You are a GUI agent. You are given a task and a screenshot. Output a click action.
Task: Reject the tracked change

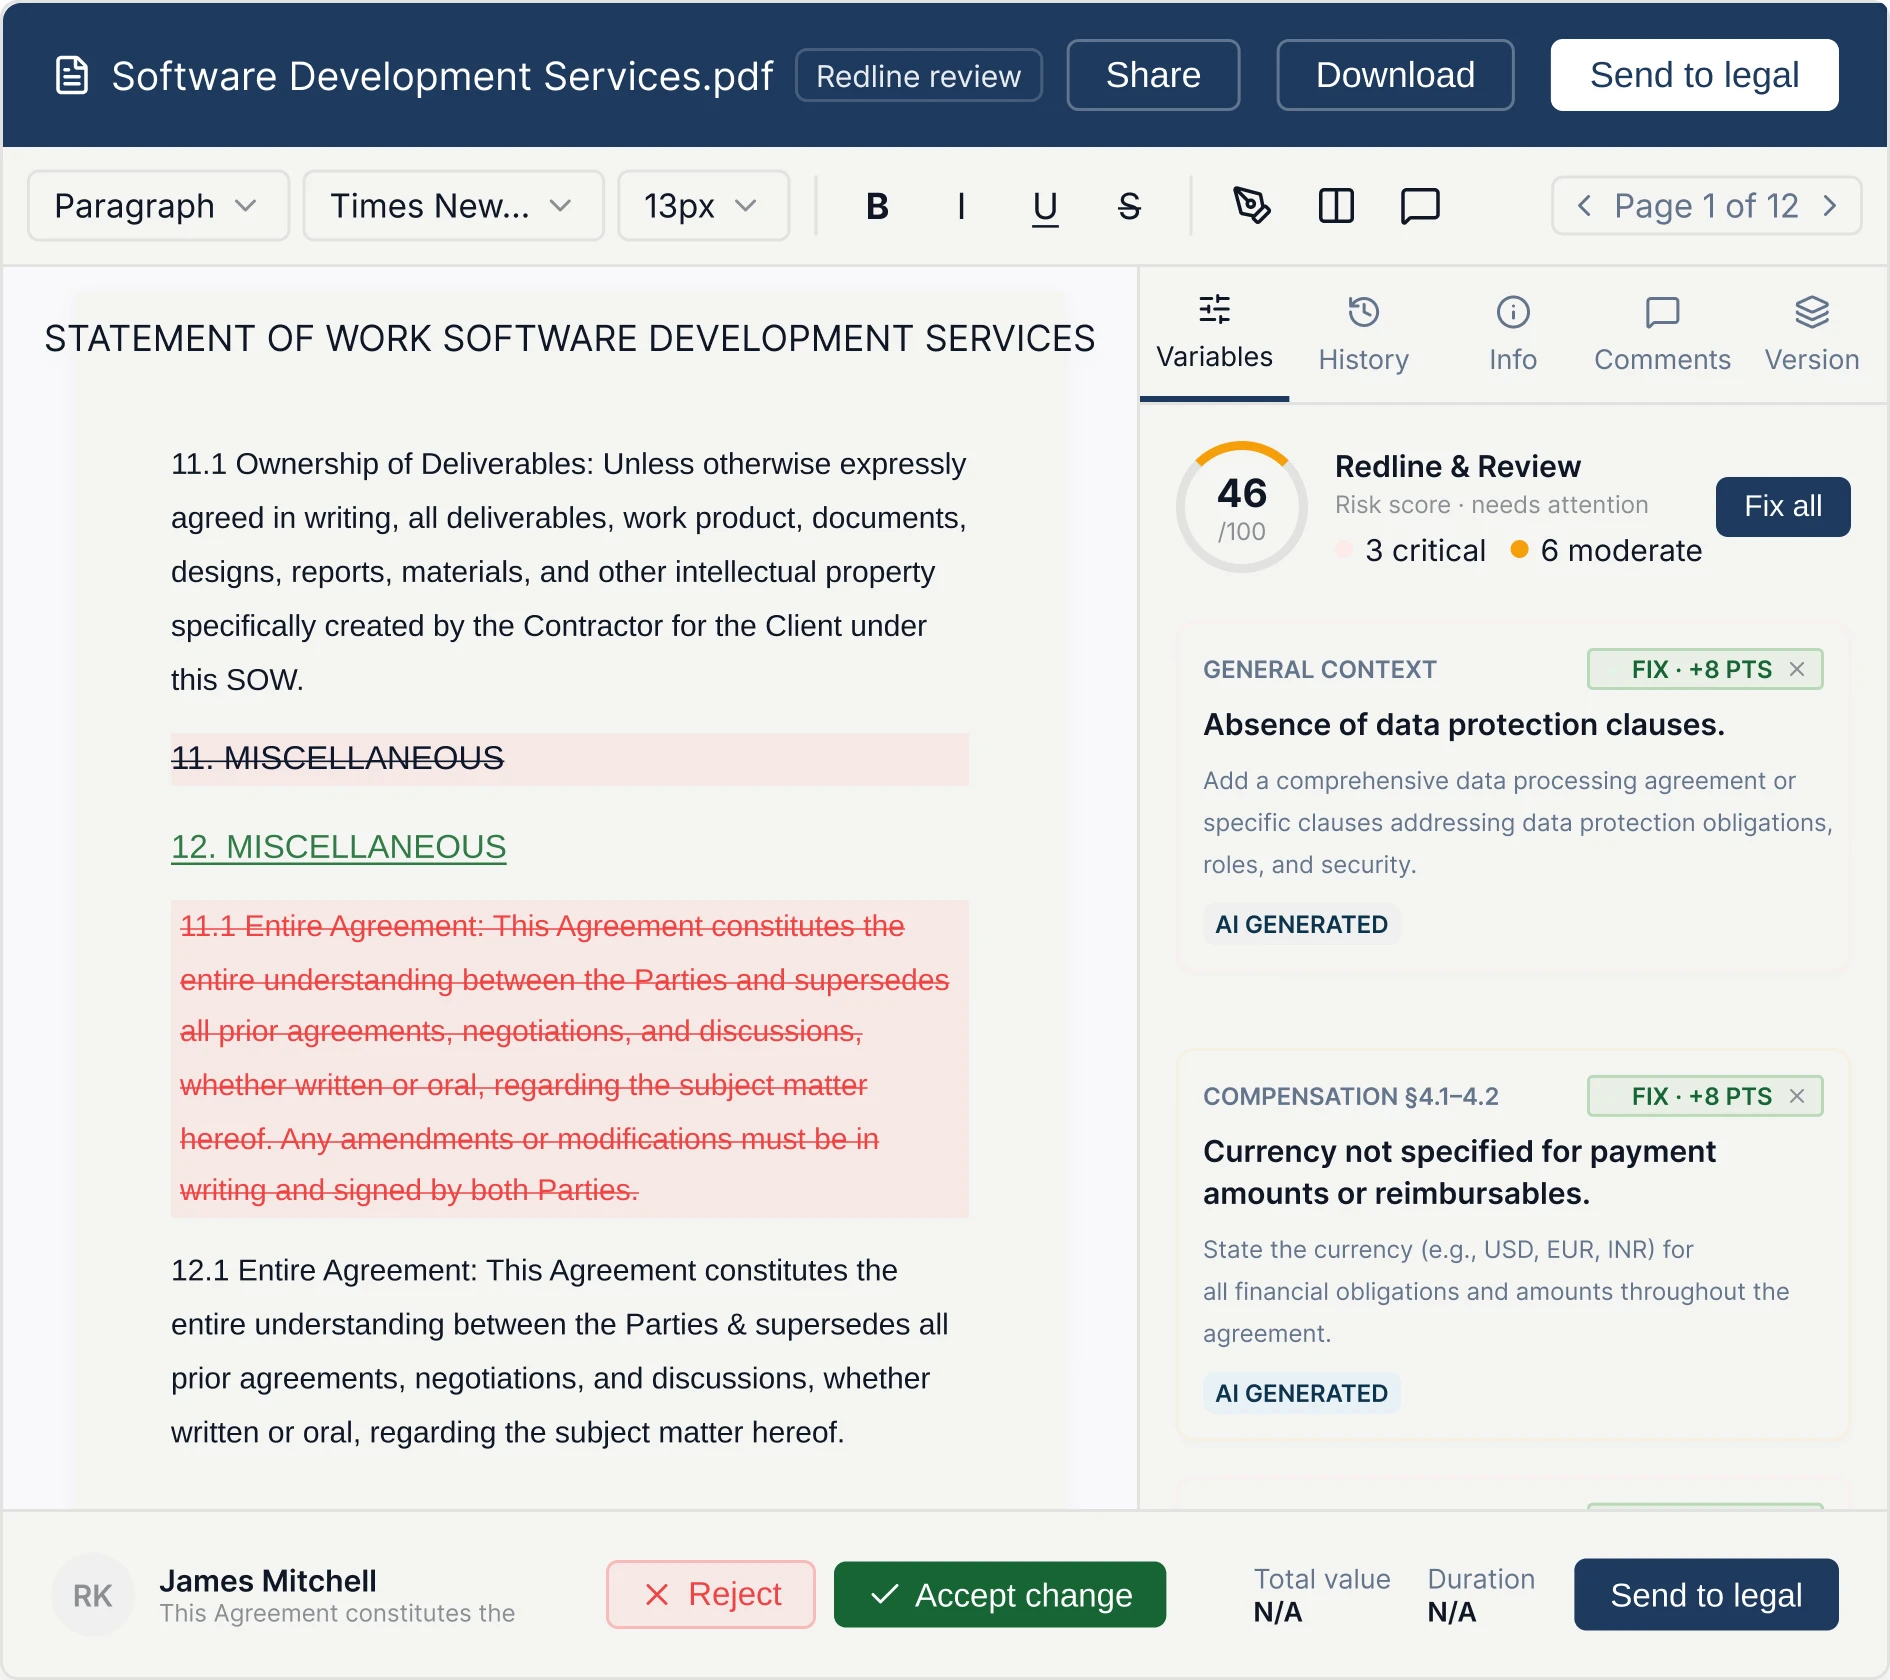(710, 1594)
